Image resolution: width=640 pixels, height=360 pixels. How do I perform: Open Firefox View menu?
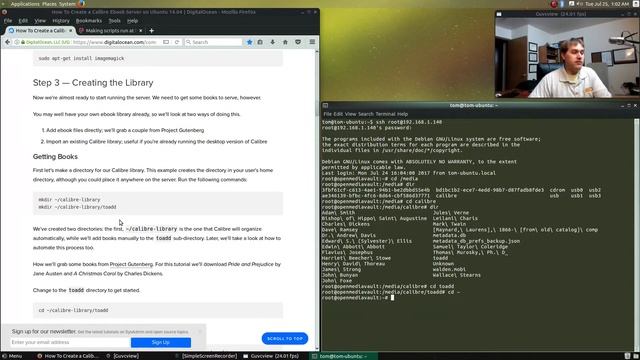pyautogui.click(x=40, y=20)
